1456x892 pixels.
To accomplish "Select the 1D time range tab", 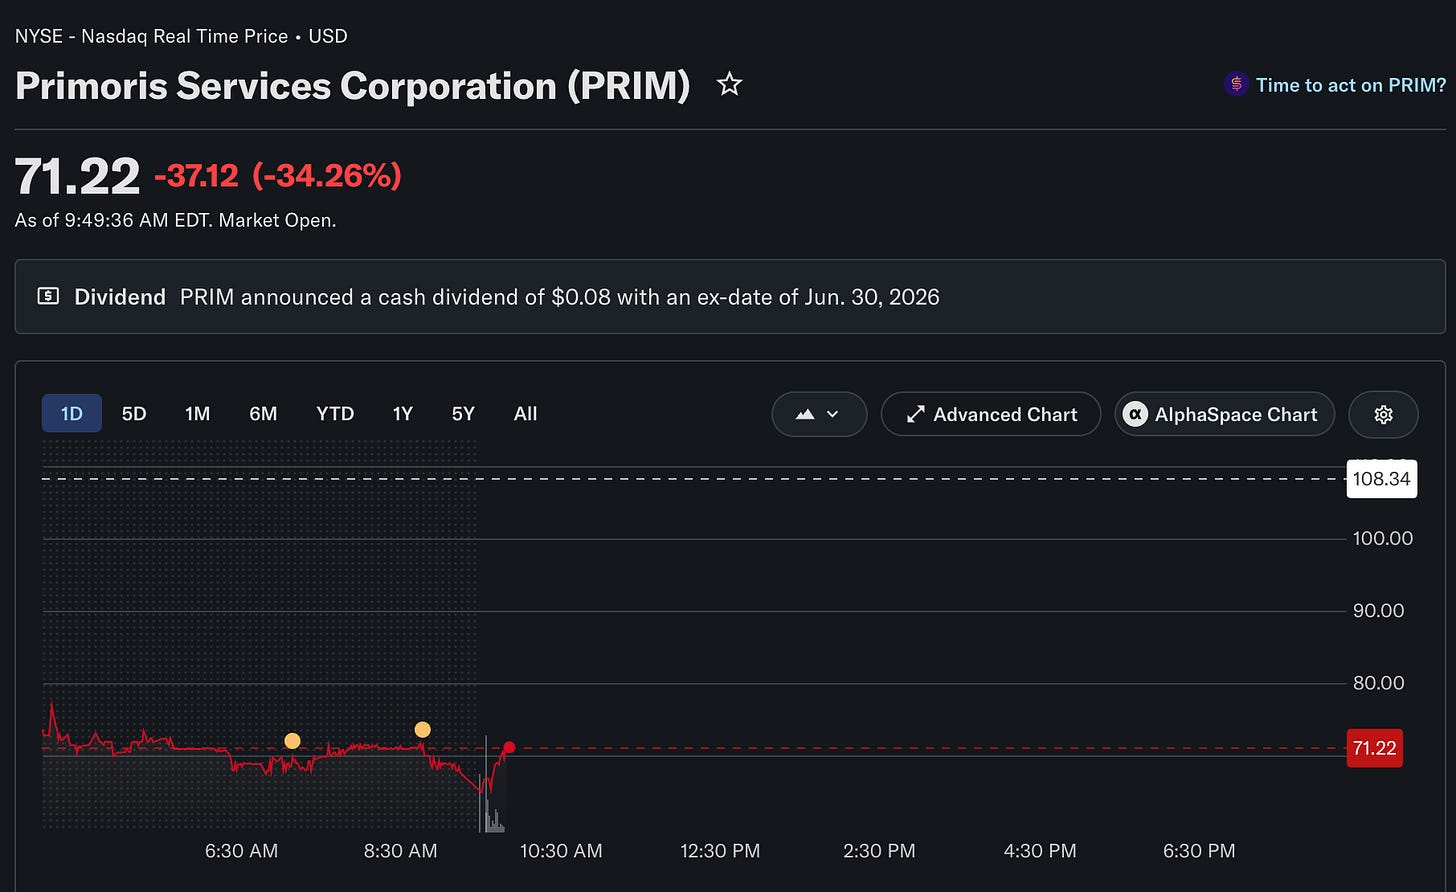I will 72,414.
